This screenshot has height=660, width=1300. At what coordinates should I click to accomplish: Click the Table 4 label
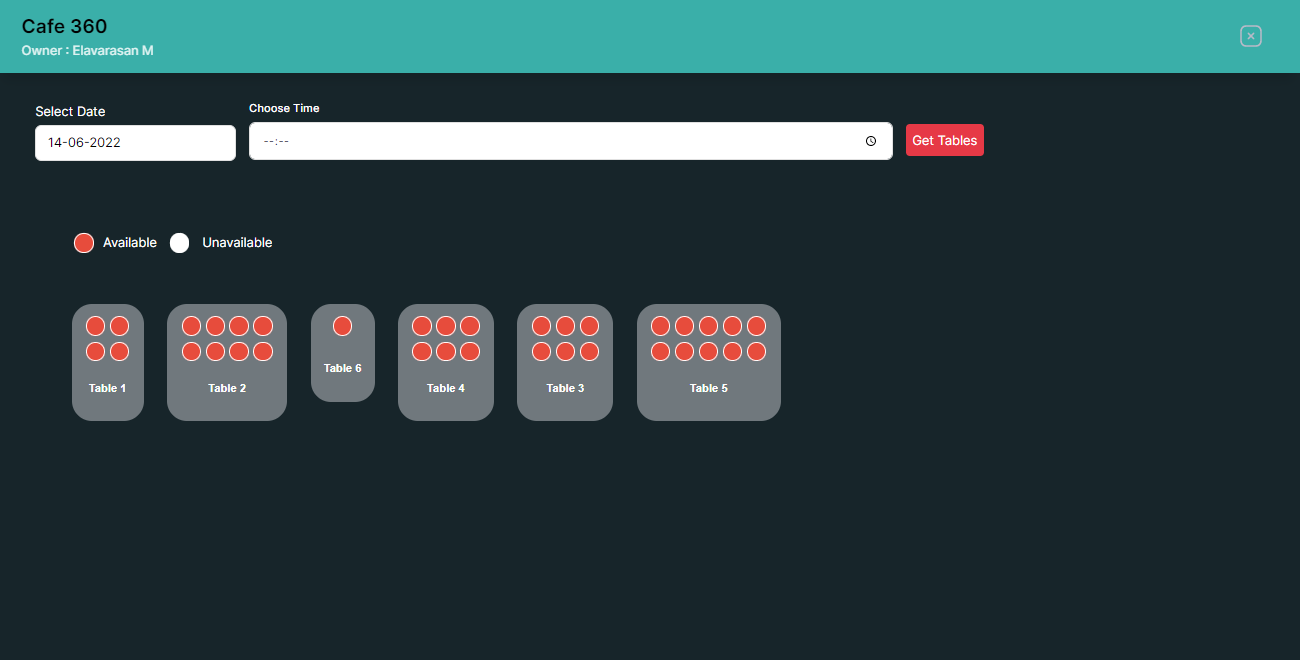pyautogui.click(x=445, y=388)
